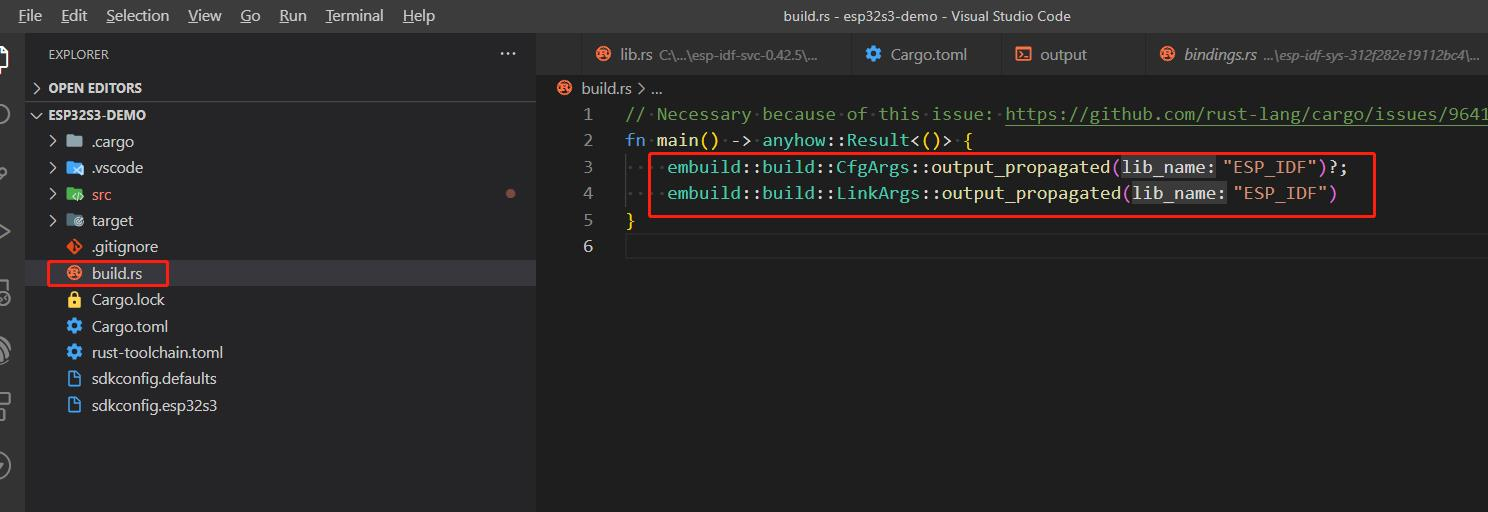Click the gear icon of rust-toolchain.toml
This screenshot has height=512, width=1488.
74,352
